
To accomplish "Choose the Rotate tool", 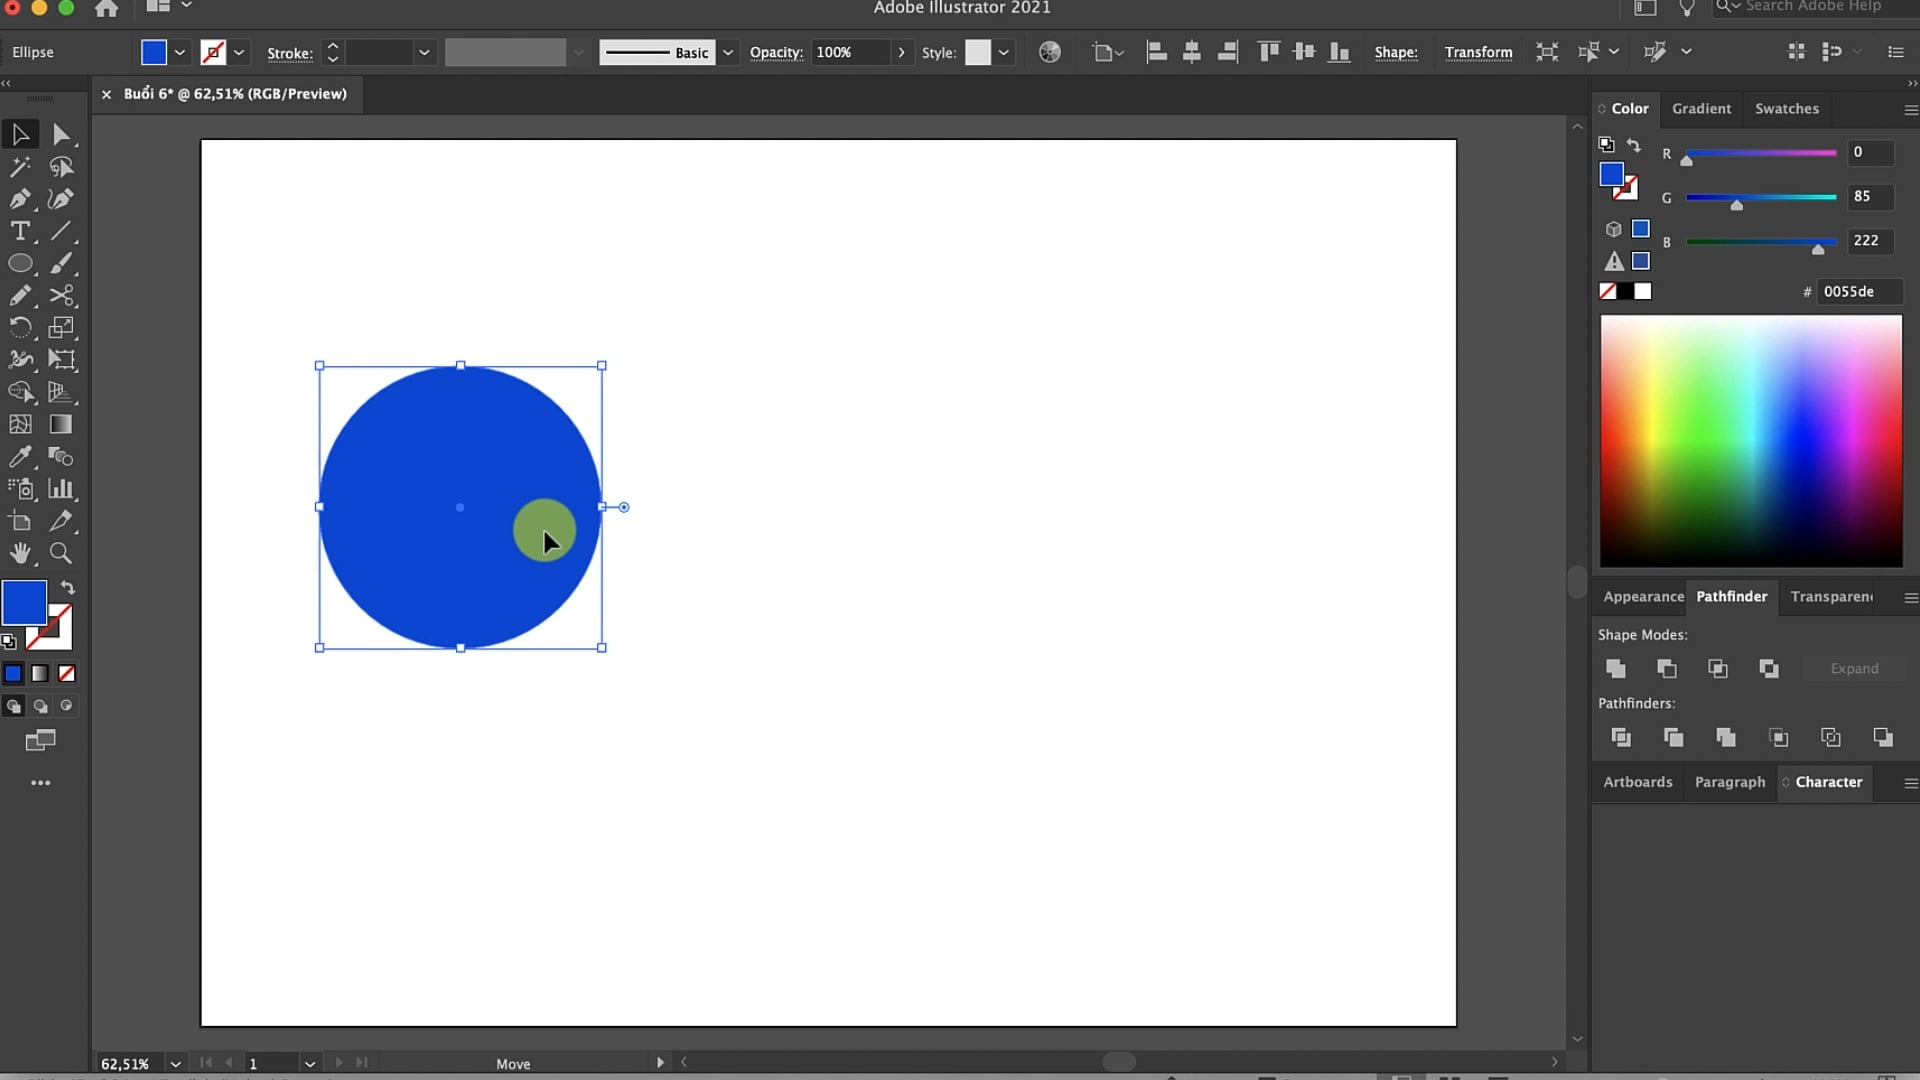I will 20,328.
